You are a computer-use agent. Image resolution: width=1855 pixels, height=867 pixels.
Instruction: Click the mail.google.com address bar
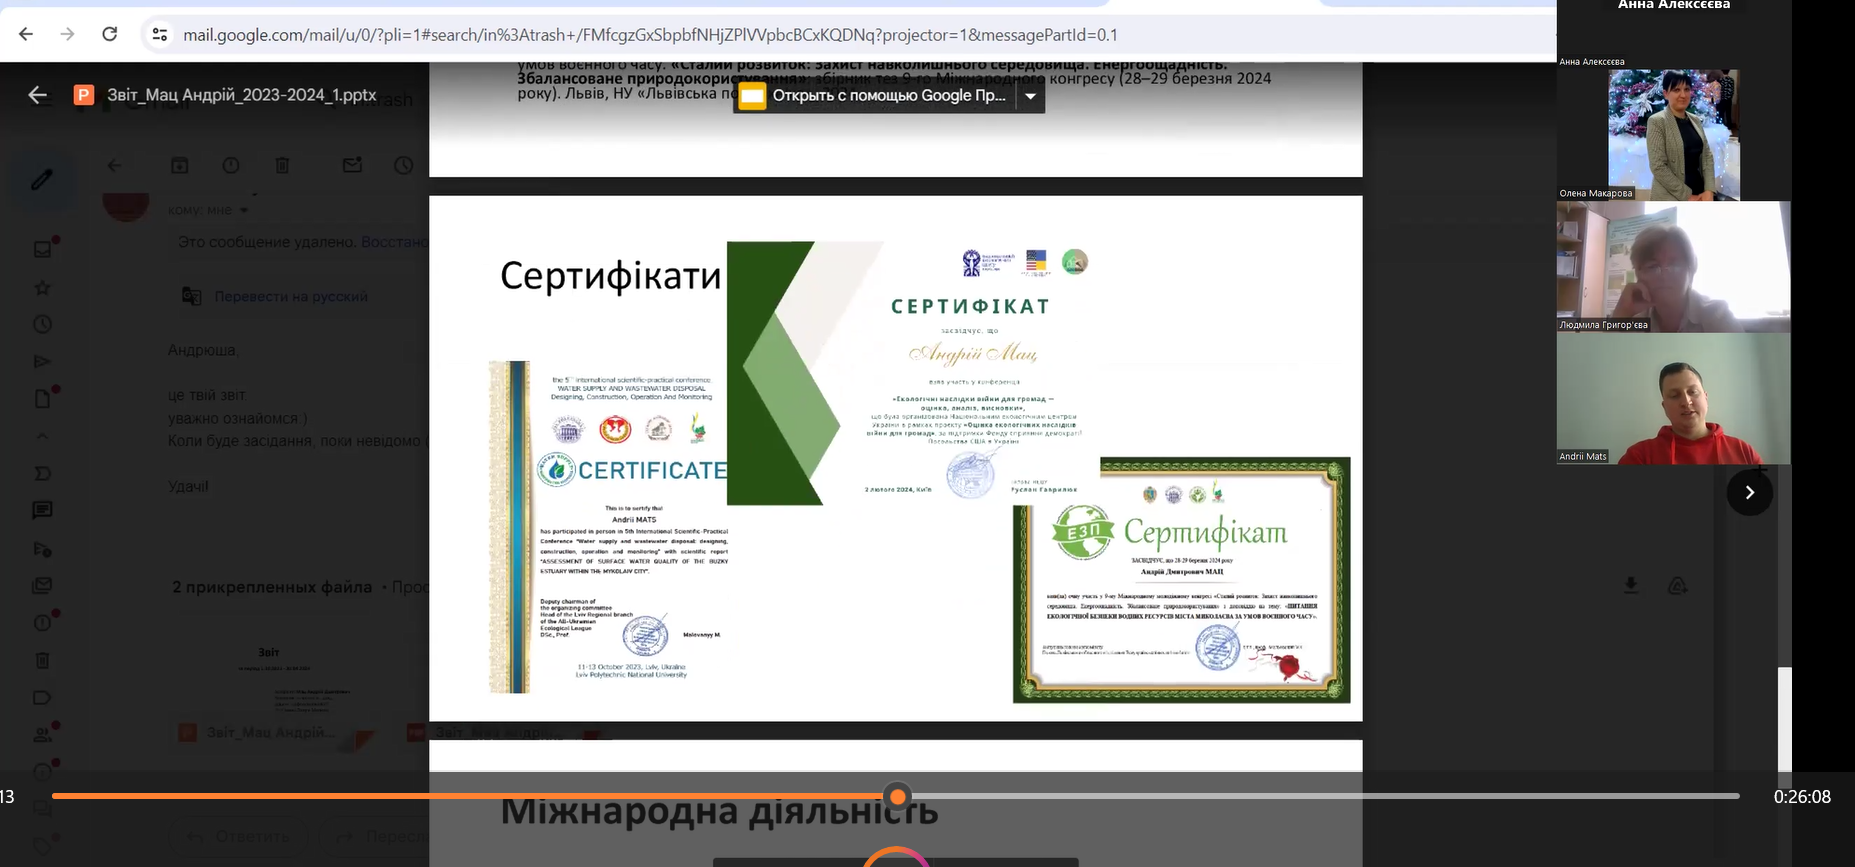pyautogui.click(x=650, y=35)
